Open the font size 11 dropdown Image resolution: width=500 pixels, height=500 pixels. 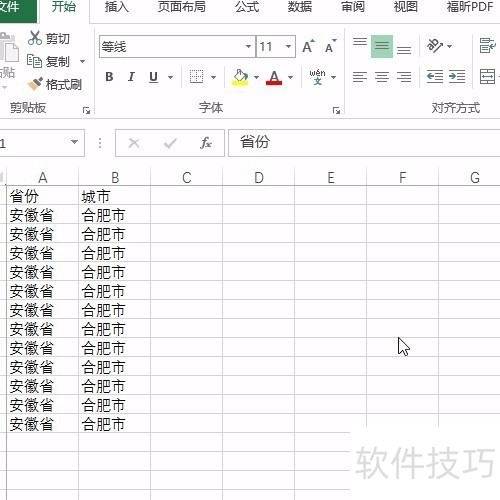click(x=288, y=46)
